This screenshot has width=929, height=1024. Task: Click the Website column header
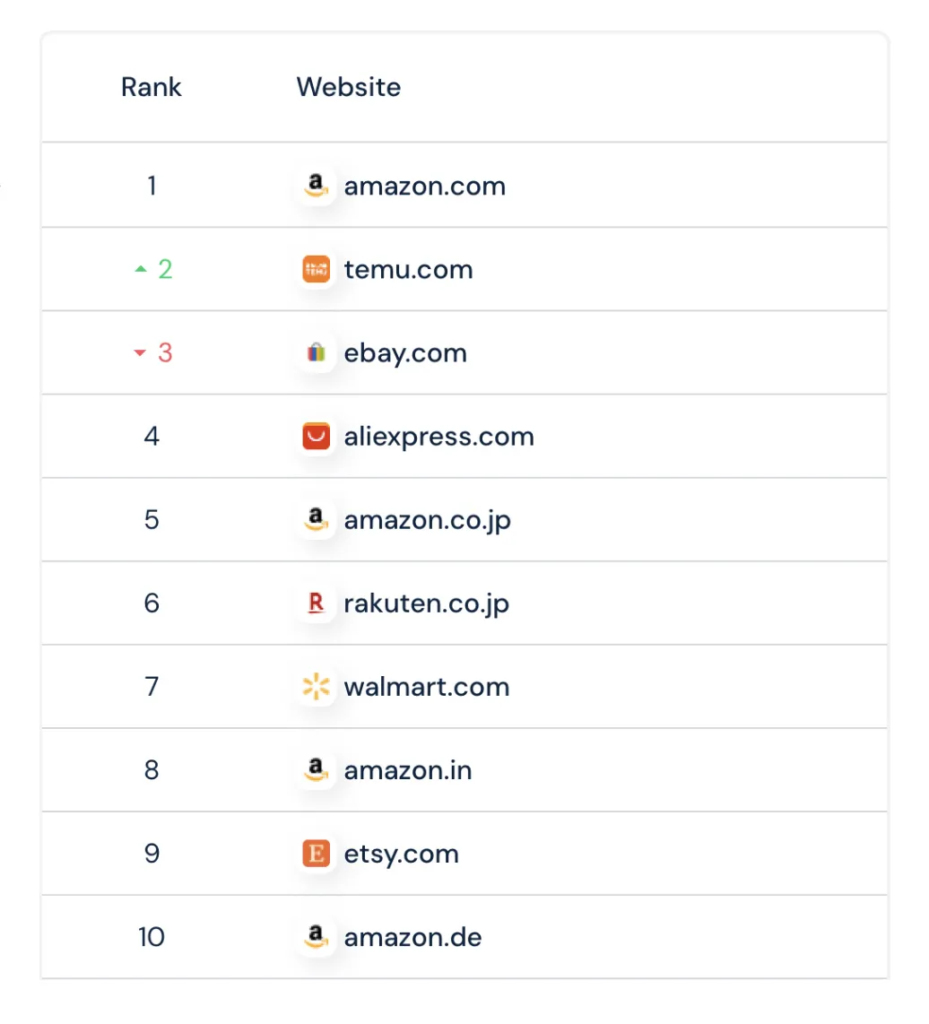click(x=349, y=87)
